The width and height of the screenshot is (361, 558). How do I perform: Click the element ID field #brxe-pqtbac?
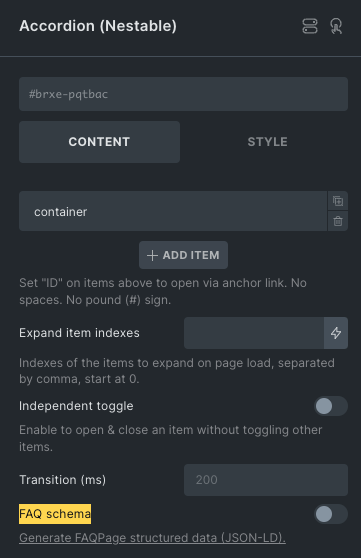(183, 94)
